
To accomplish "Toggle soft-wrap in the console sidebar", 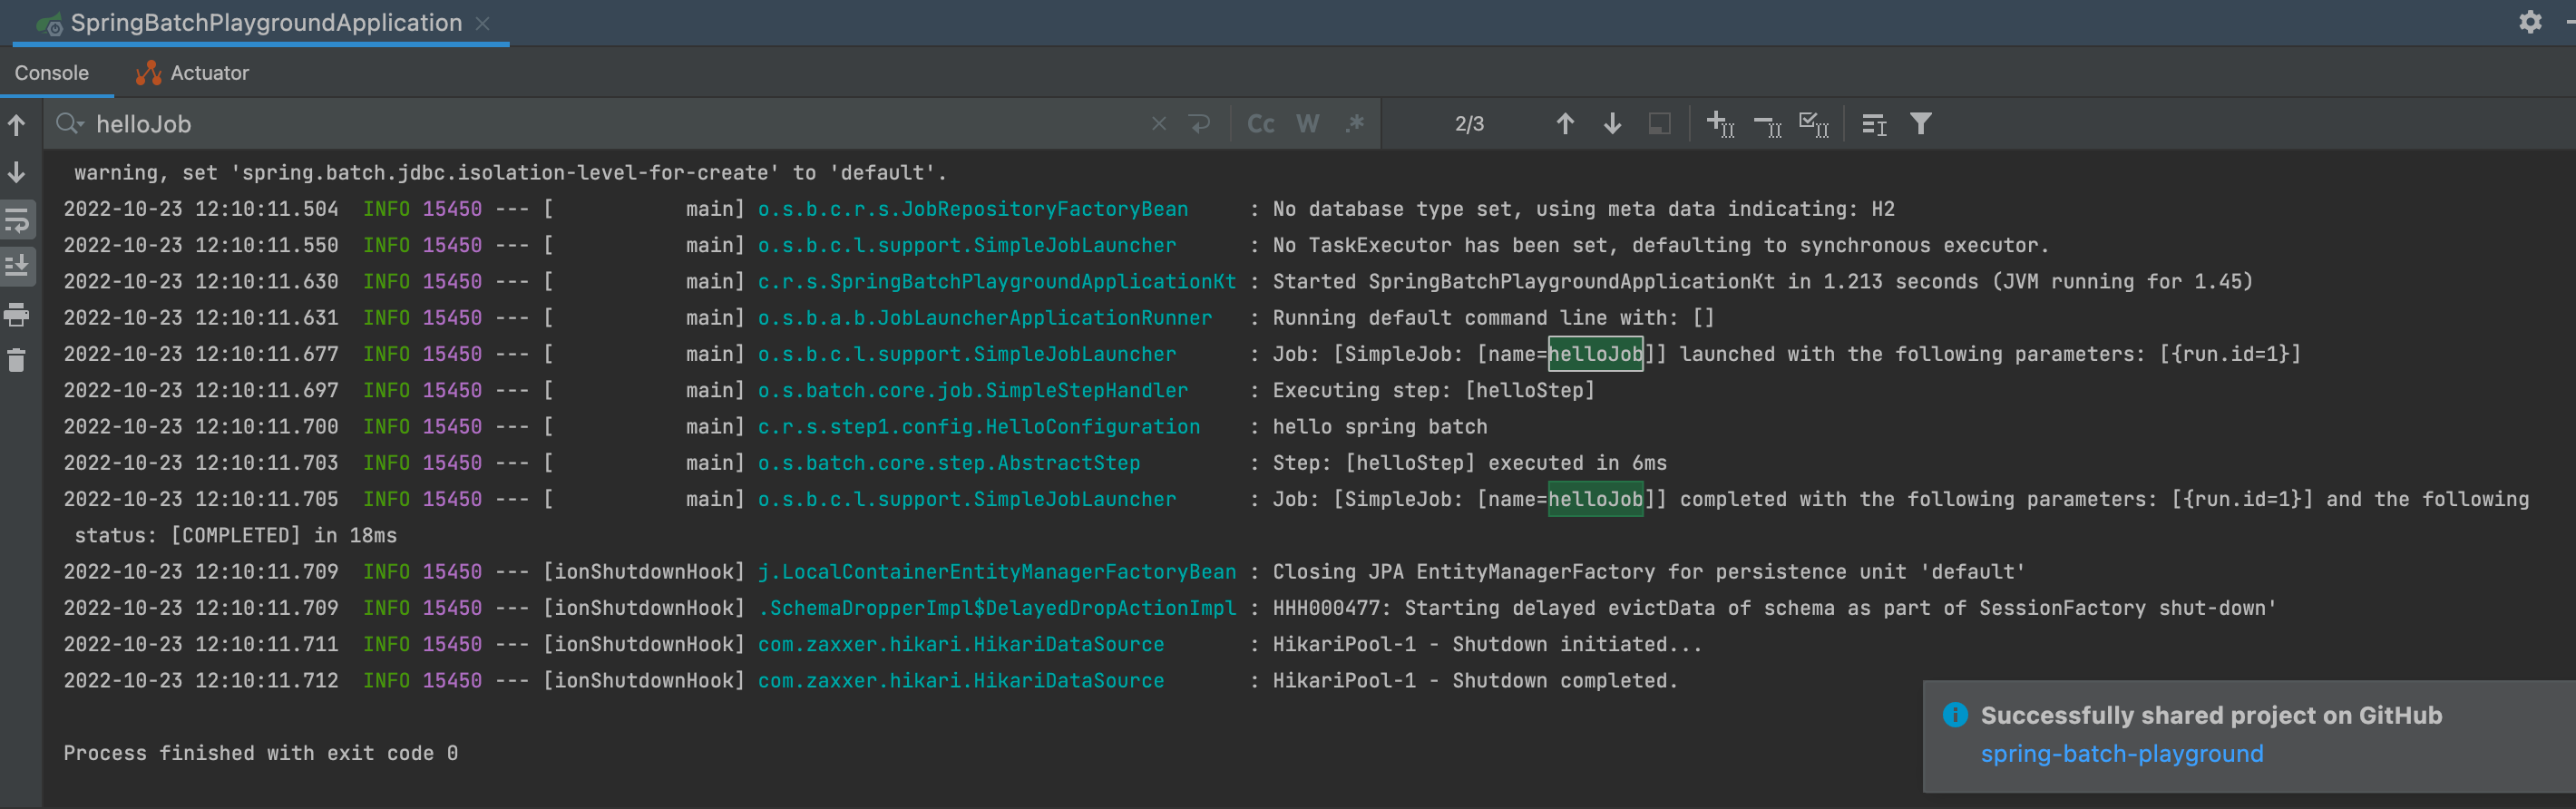I will (x=17, y=220).
